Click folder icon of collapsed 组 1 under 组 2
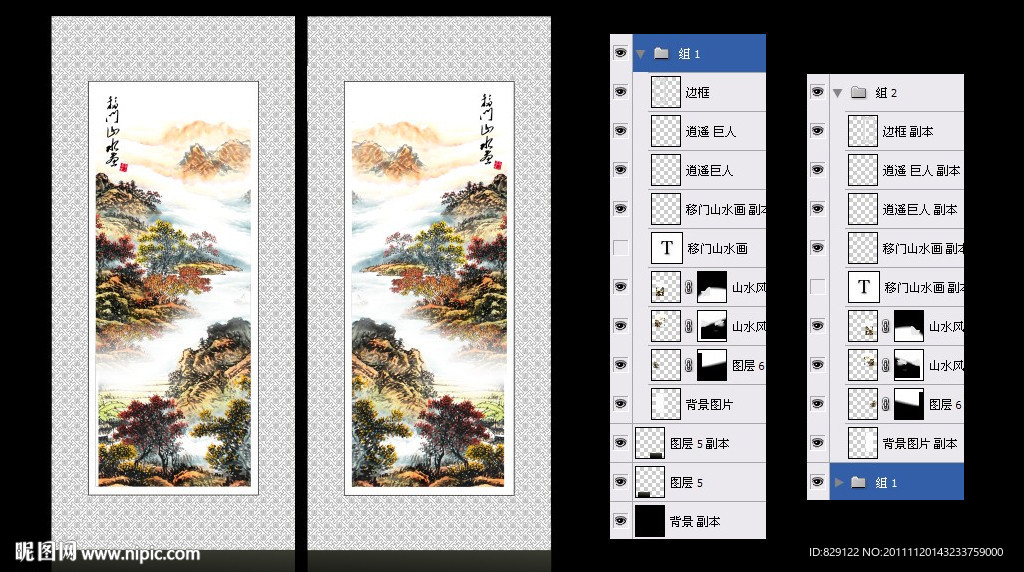Viewport: 1024px width, 572px height. [x=858, y=482]
